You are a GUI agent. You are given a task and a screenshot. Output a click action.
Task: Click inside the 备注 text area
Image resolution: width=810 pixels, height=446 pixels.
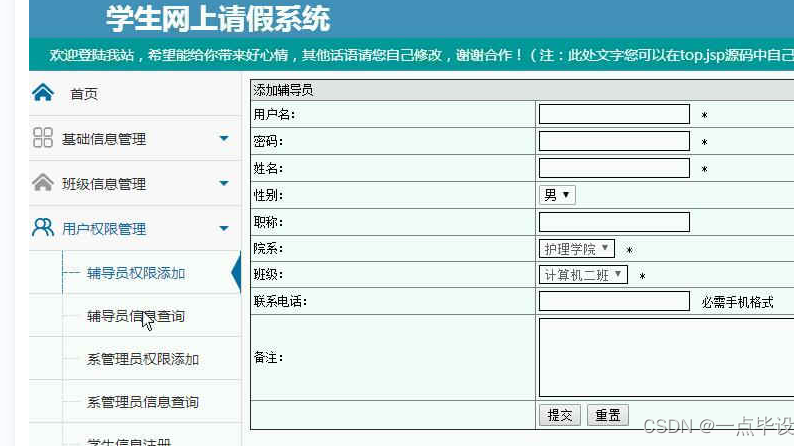pos(666,357)
